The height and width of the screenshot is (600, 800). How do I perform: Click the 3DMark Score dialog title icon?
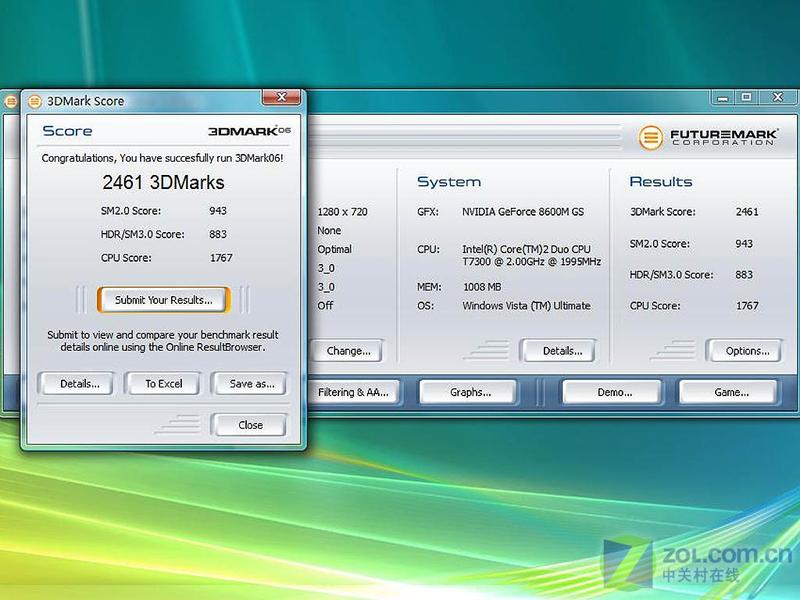point(35,101)
